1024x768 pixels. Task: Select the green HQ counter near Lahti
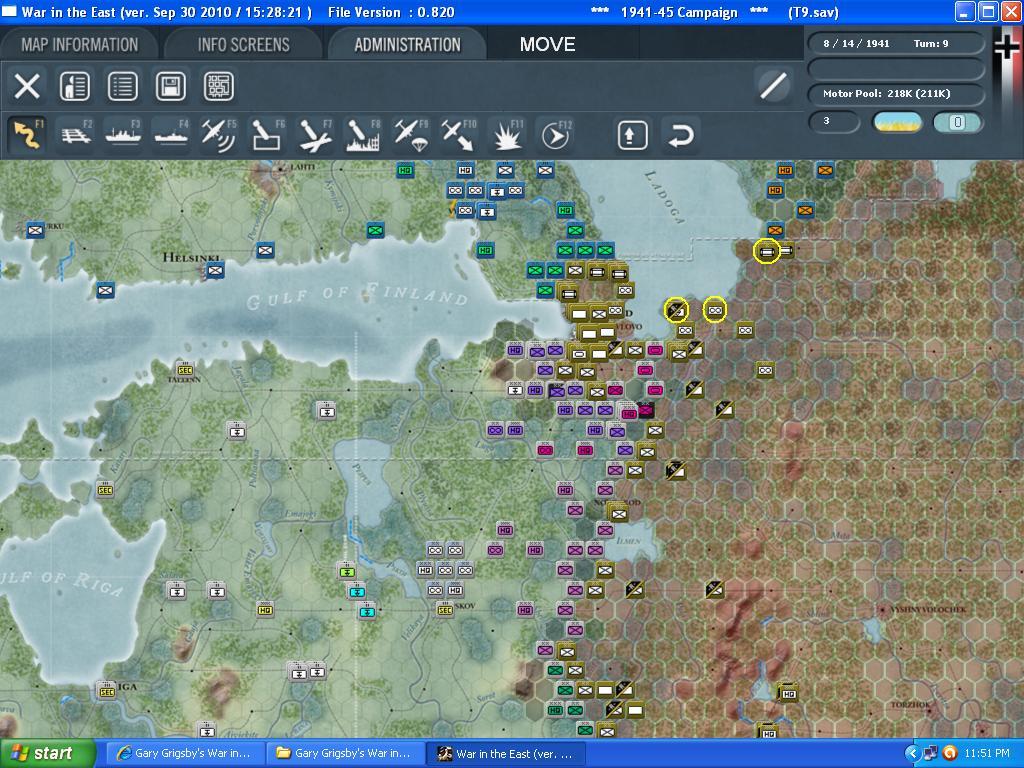(x=405, y=170)
